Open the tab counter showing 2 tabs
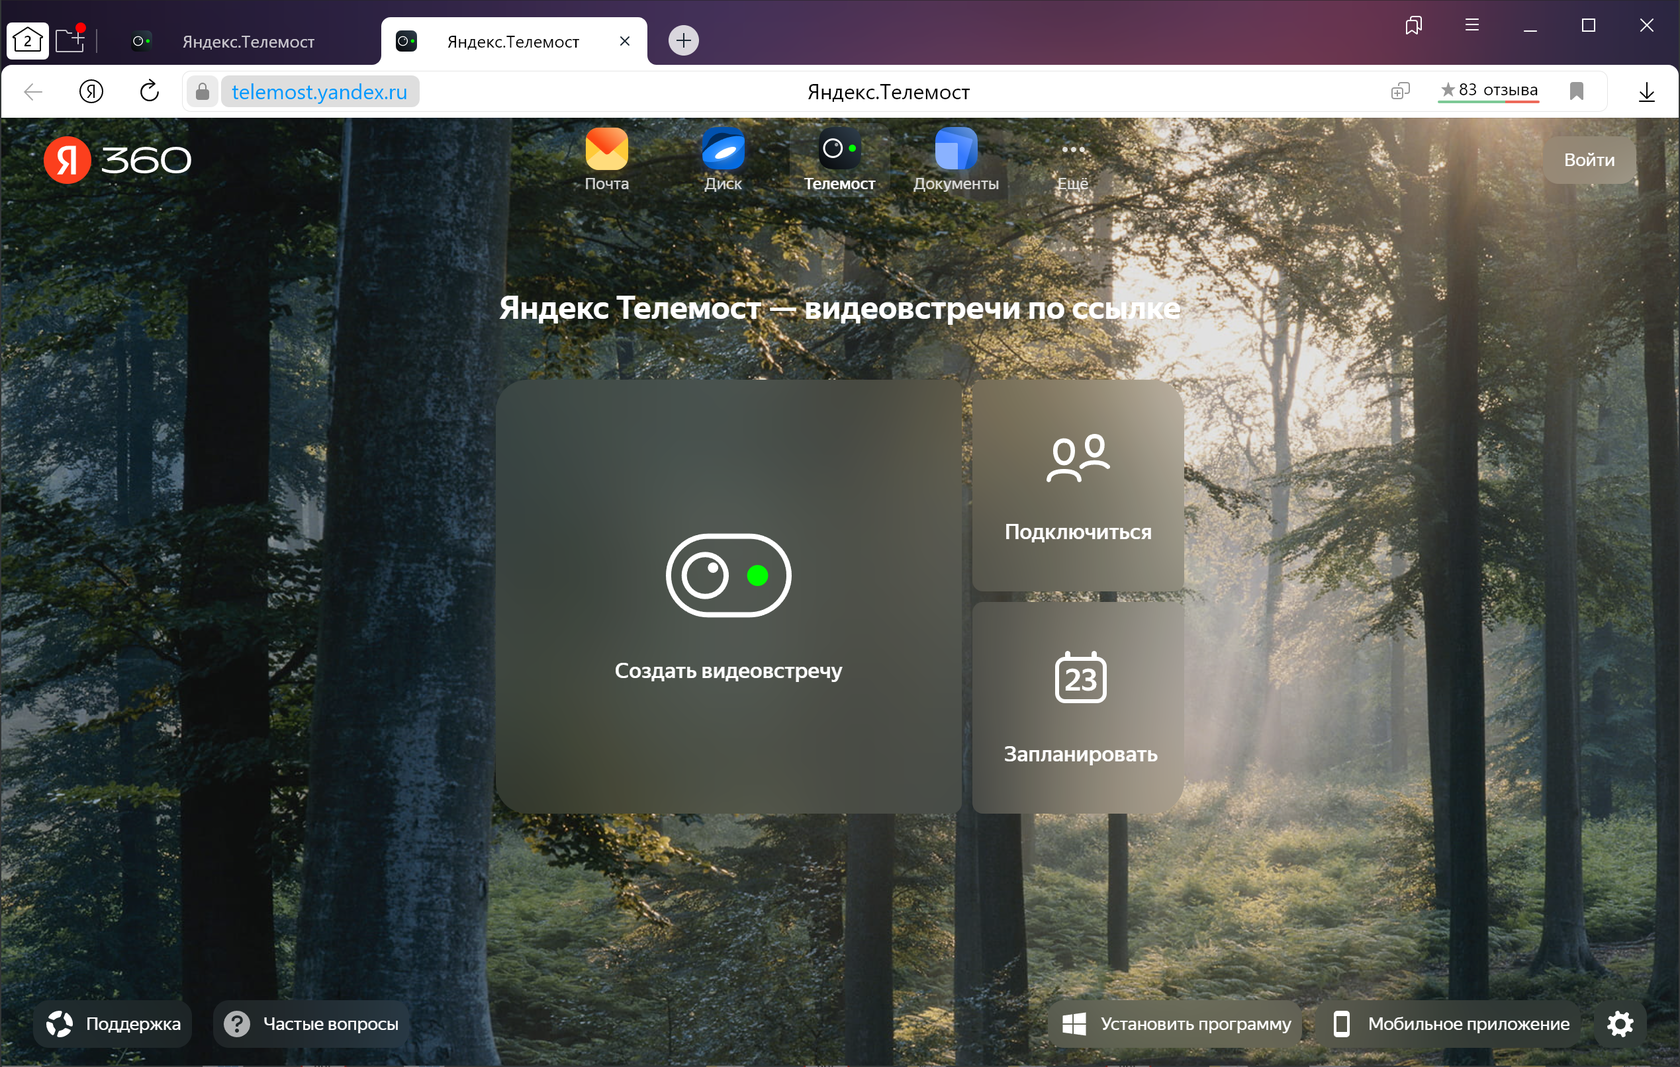Image resolution: width=1680 pixels, height=1067 pixels. 27,41
